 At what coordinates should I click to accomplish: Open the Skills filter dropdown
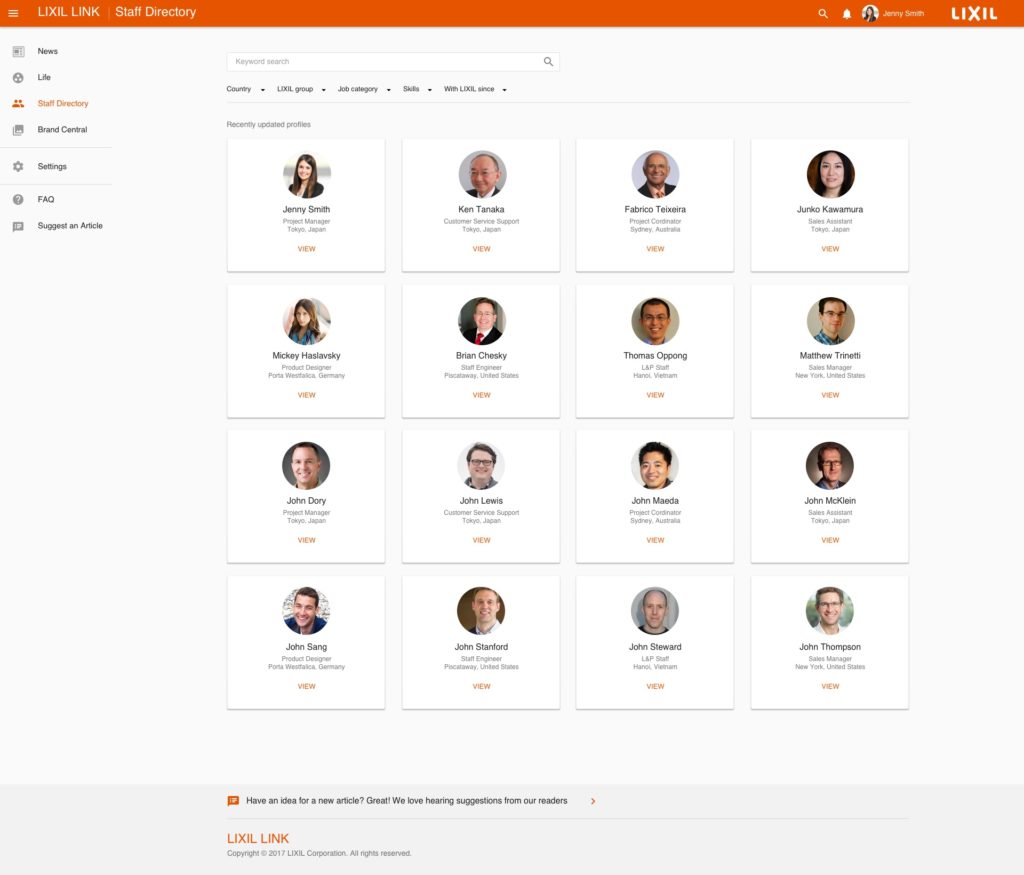[x=417, y=89]
